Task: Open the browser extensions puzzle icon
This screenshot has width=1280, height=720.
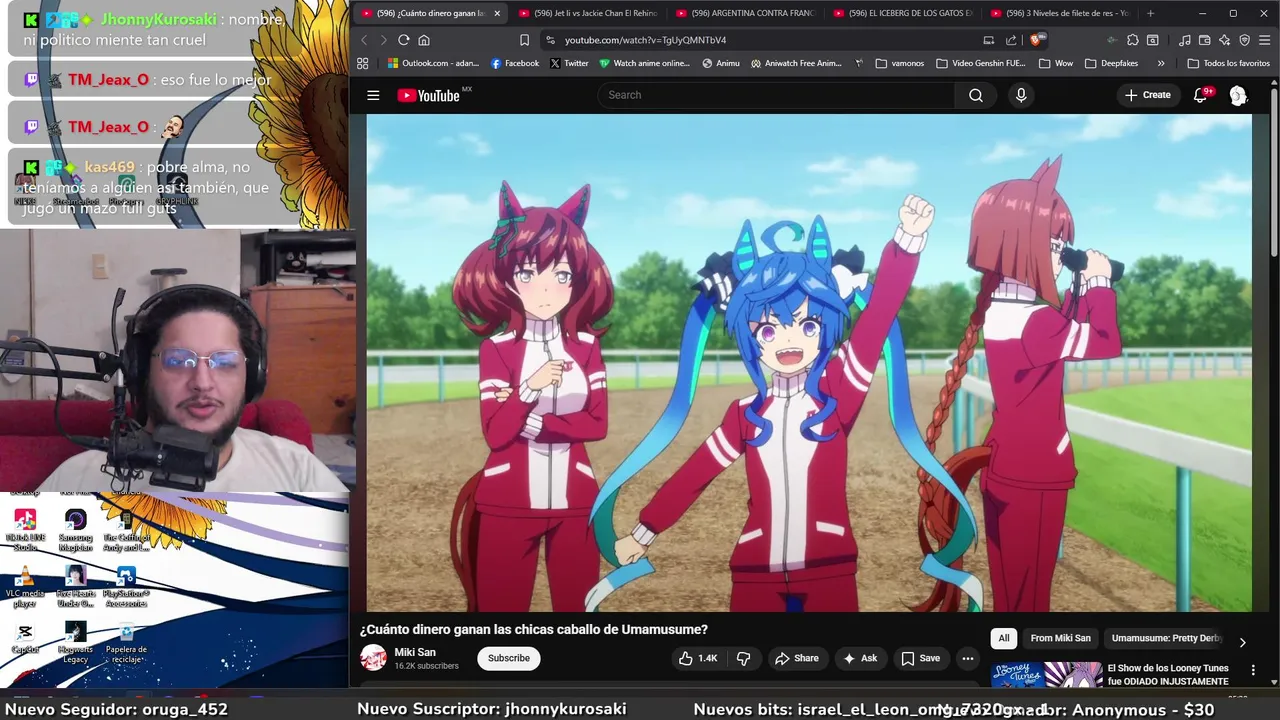Action: (x=1133, y=40)
